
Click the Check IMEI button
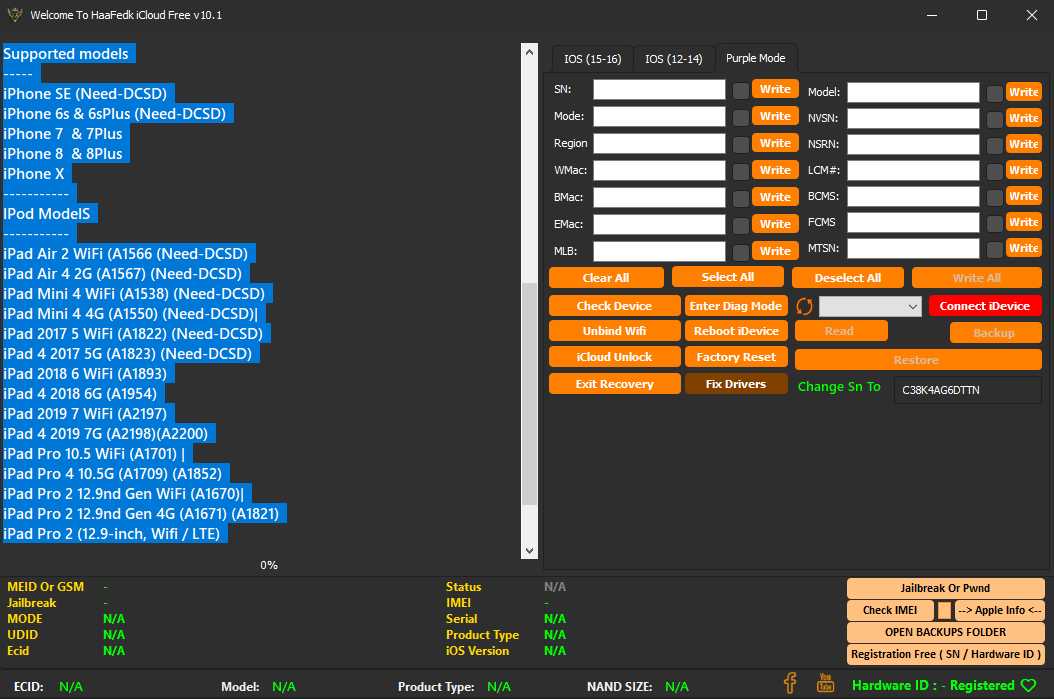[x=890, y=610]
